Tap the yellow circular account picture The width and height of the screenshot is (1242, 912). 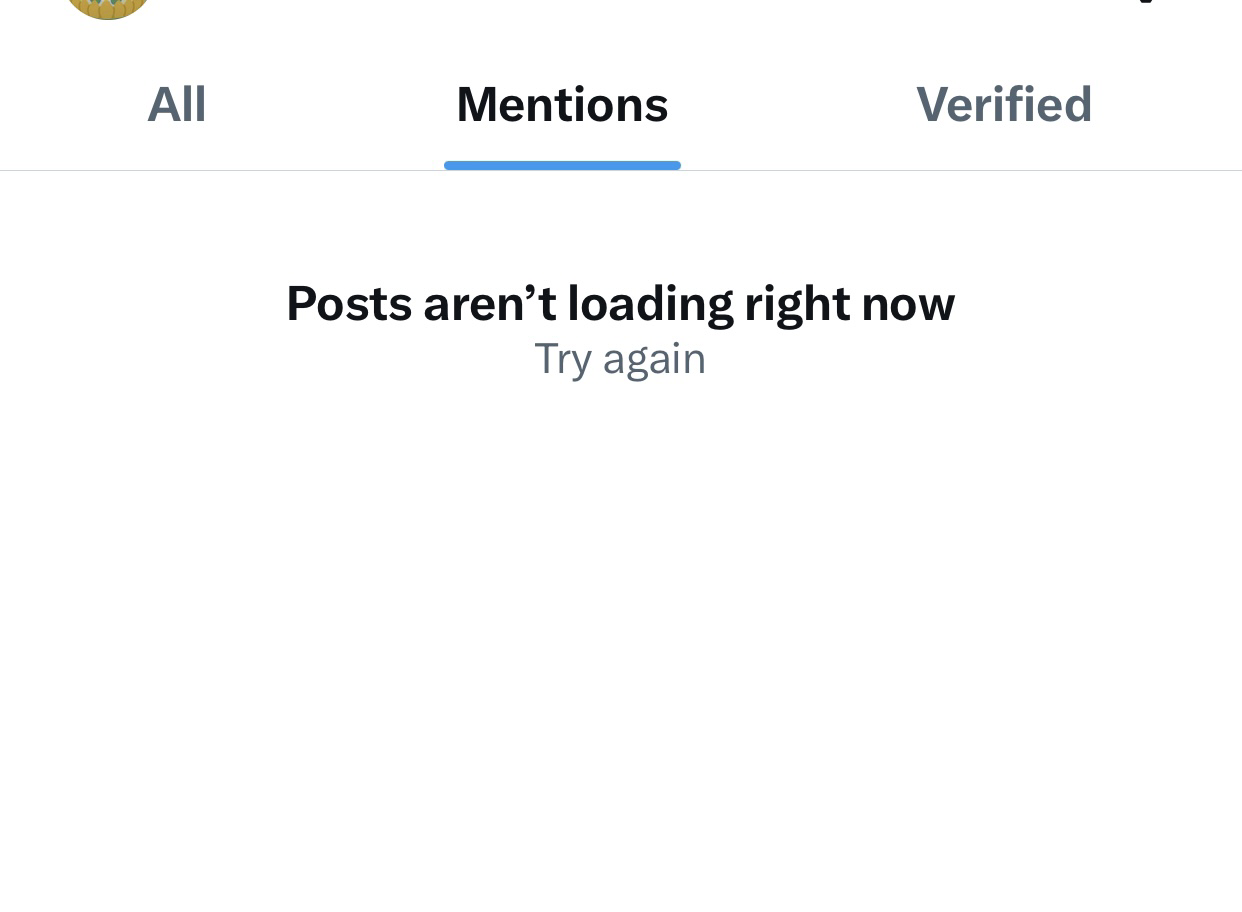107,6
